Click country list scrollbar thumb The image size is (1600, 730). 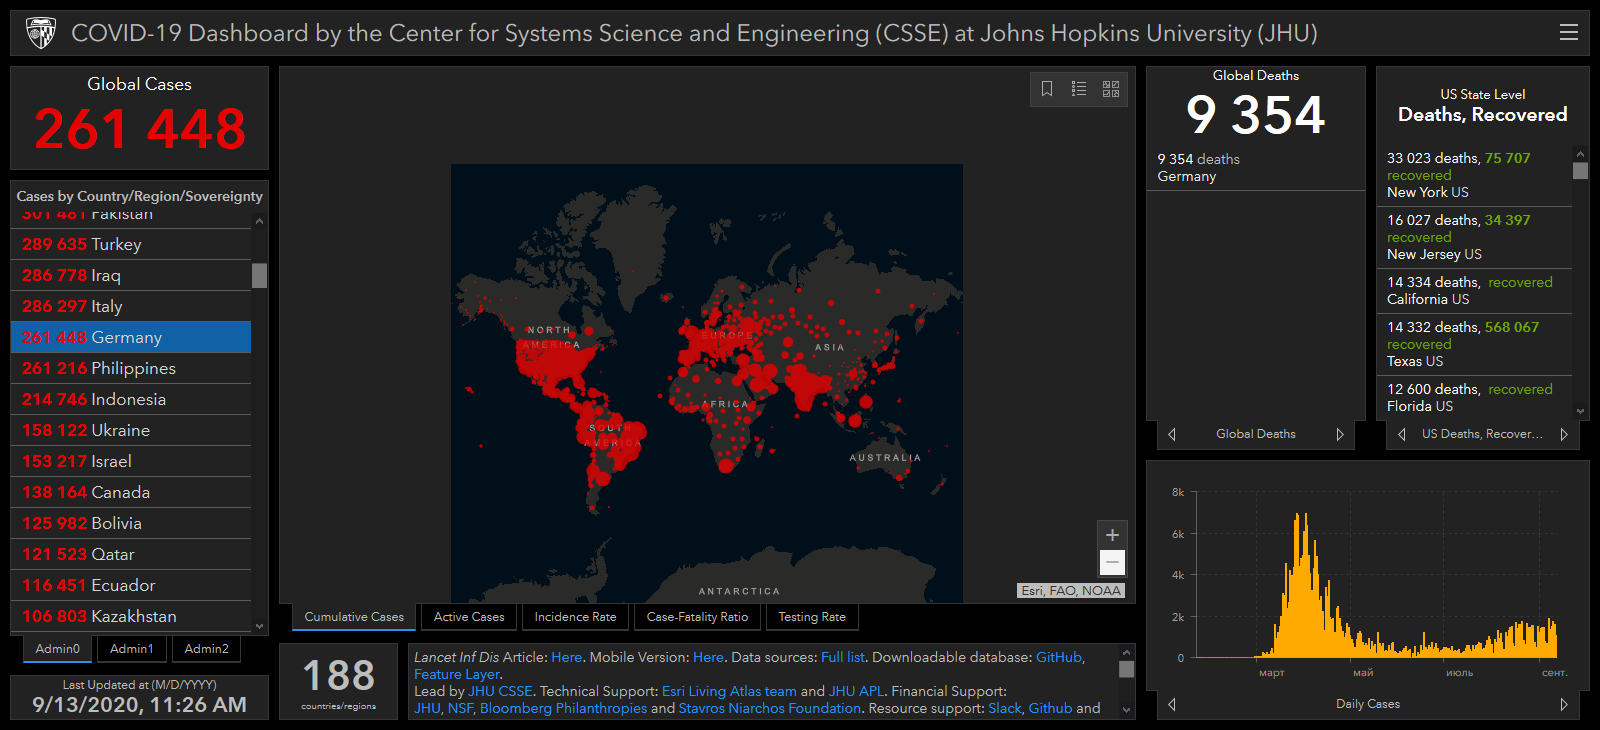[259, 275]
